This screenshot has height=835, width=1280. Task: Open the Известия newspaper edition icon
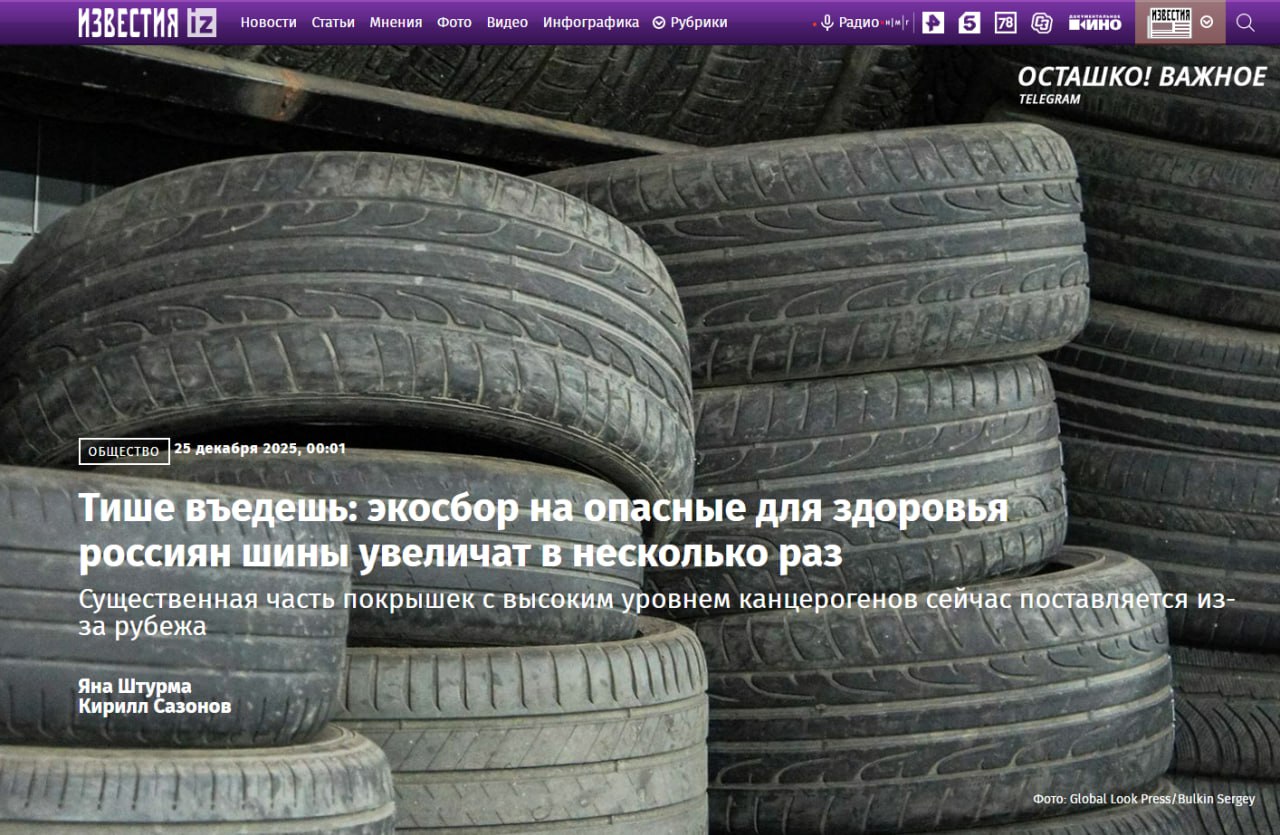coord(1169,22)
